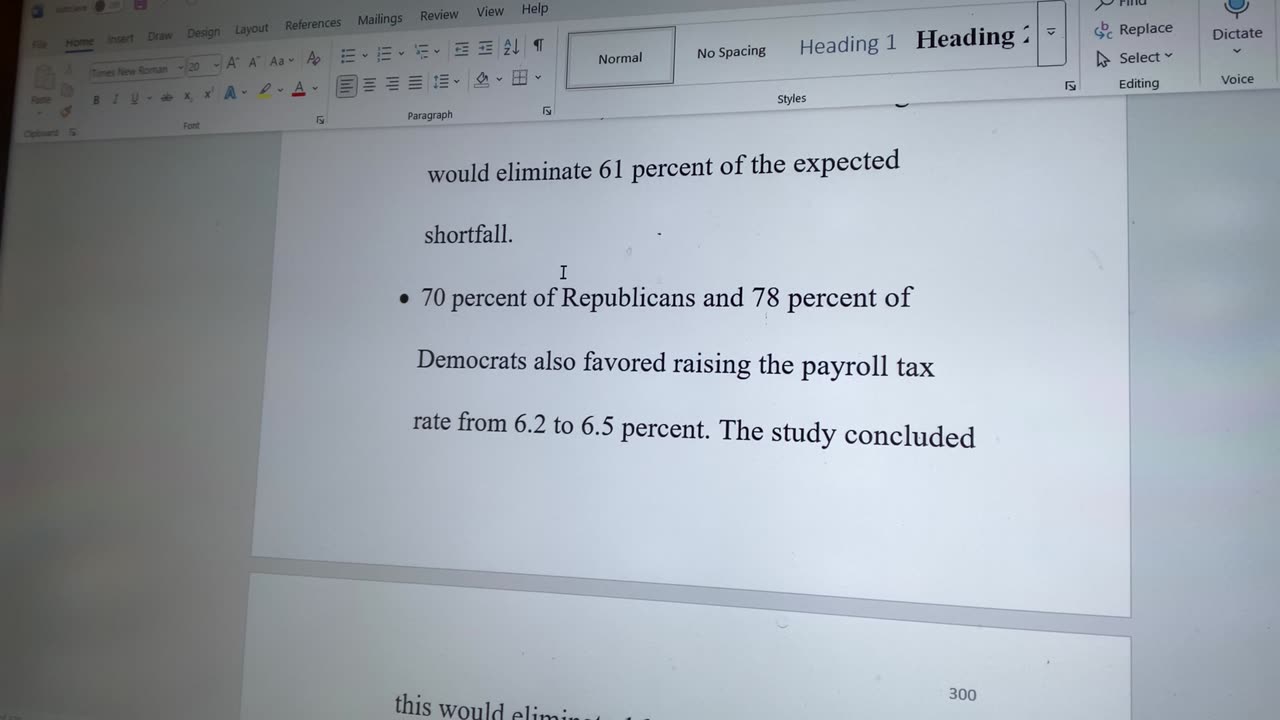Expand borders options arrow
Image resolution: width=1280 pixels, height=720 pixels.
point(538,77)
